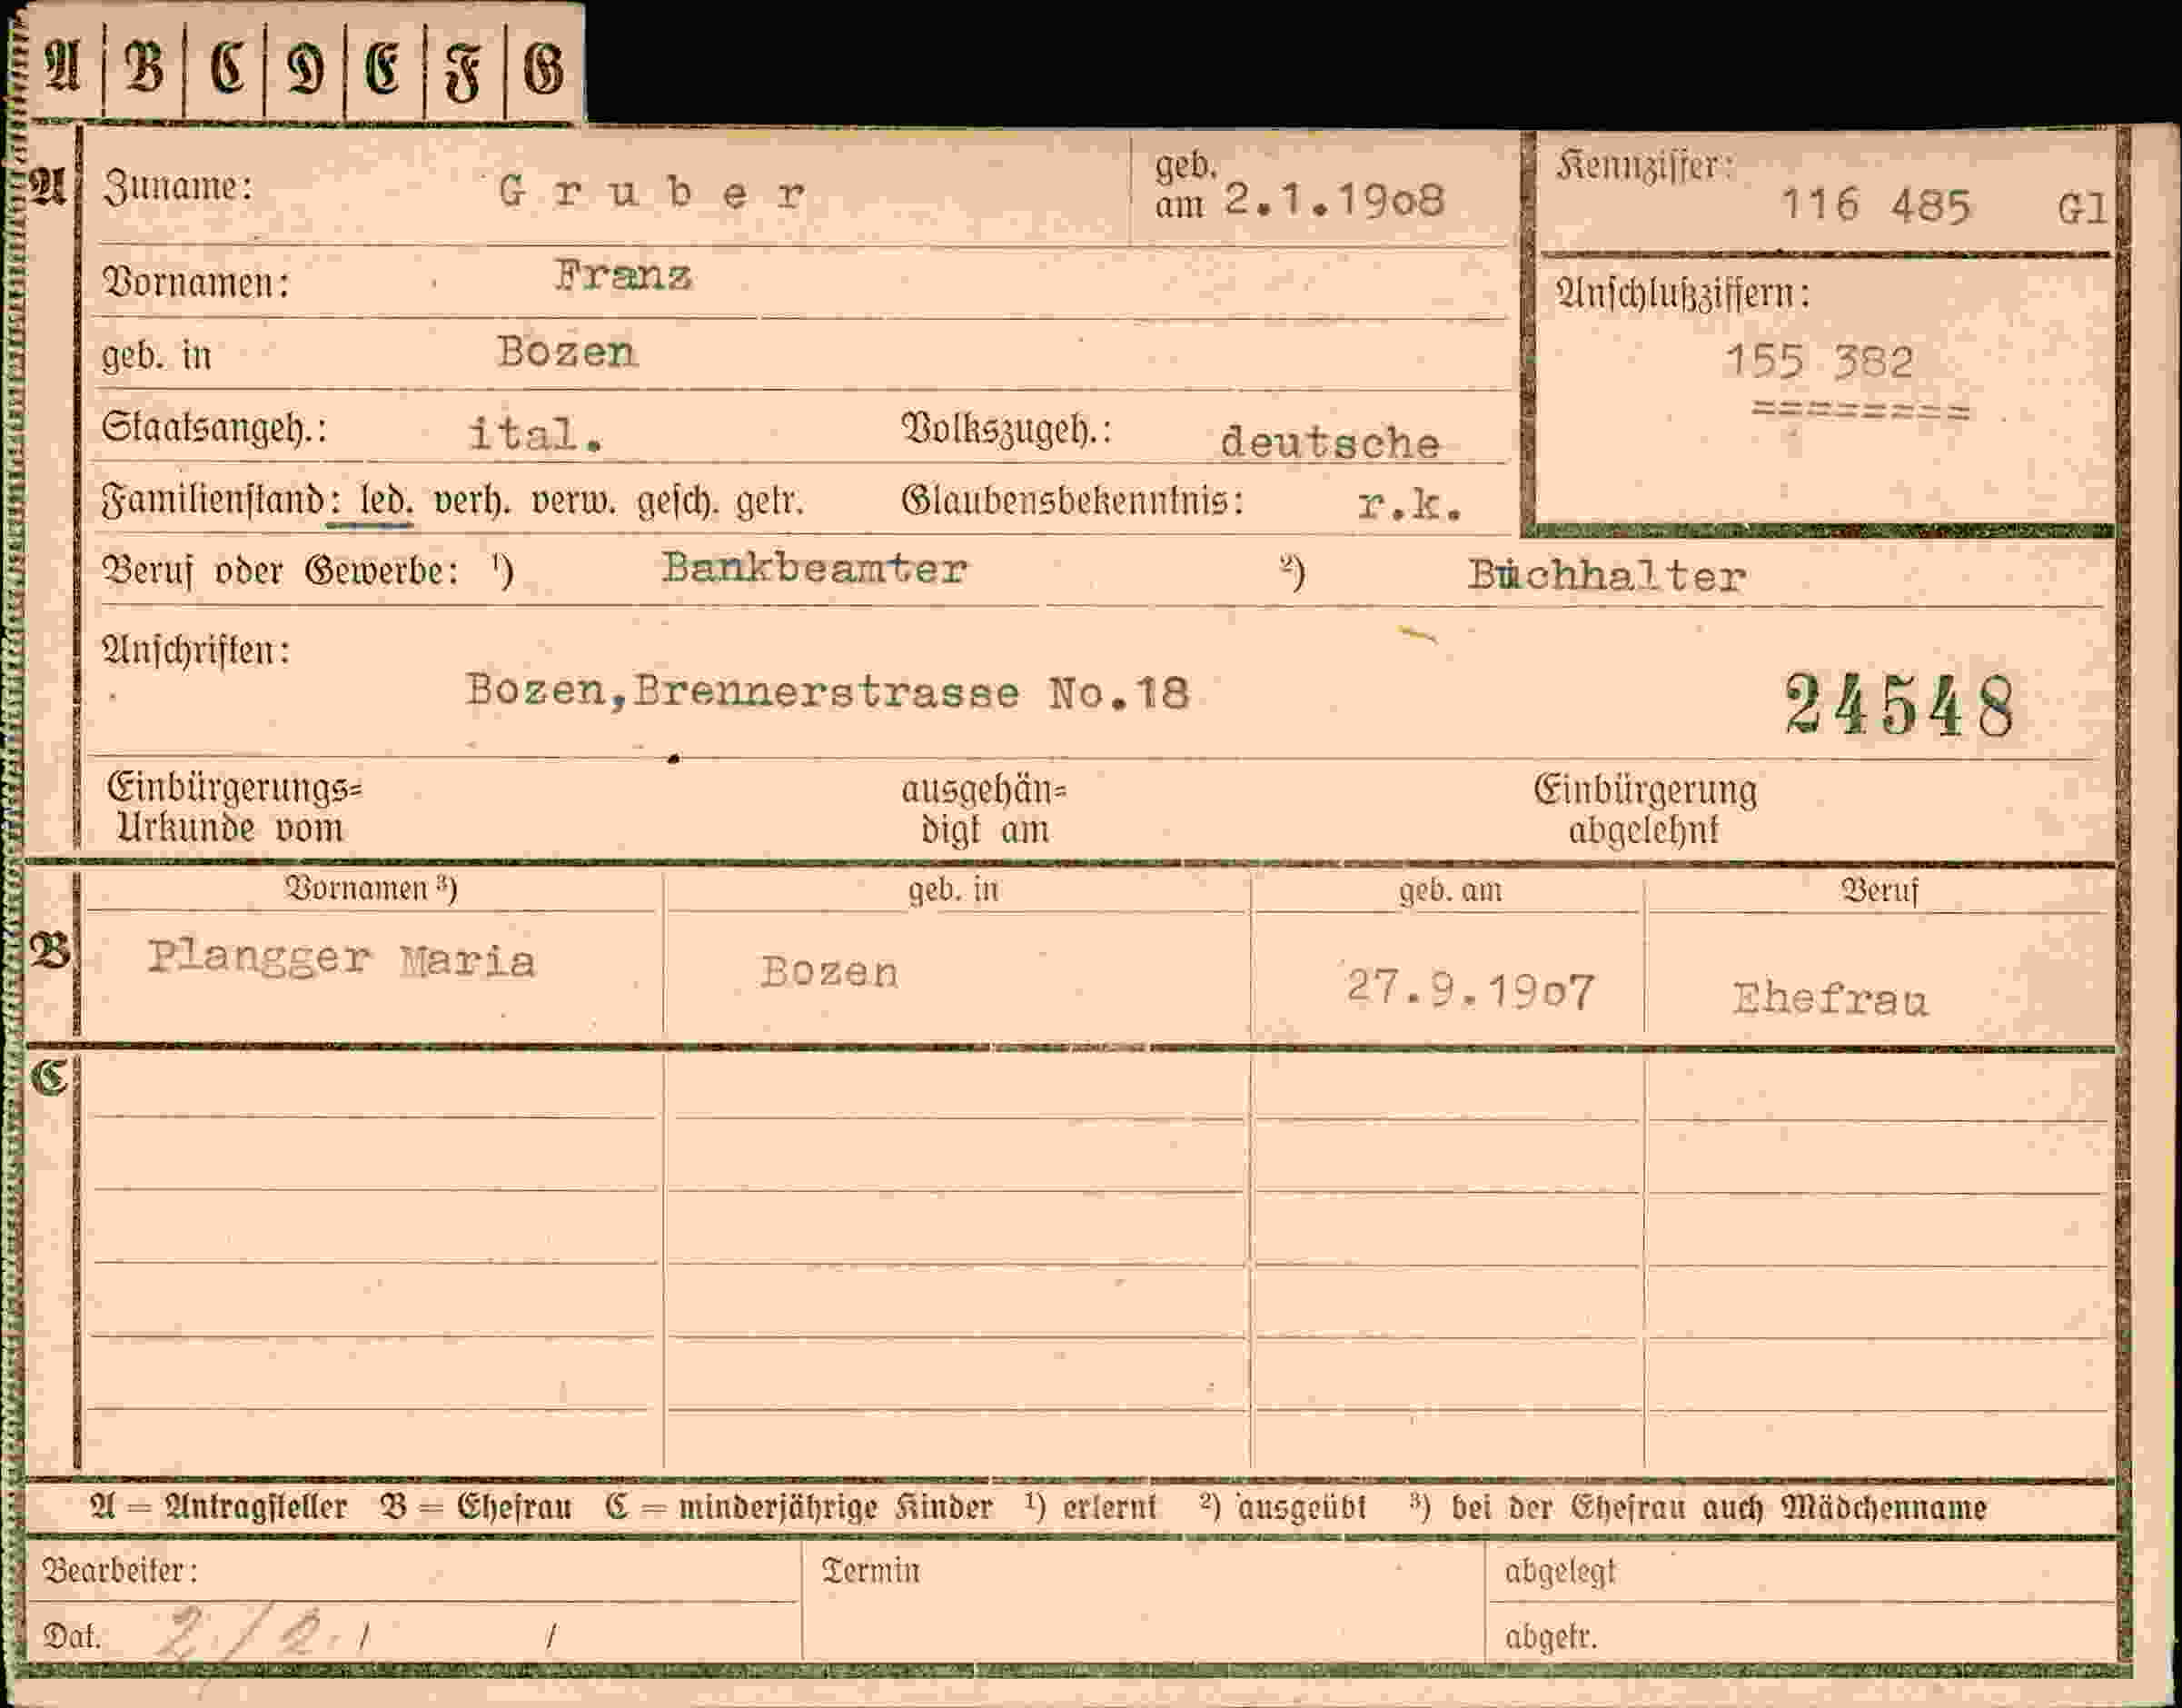Image resolution: width=2182 pixels, height=1708 pixels.
Task: Click section letter C for children
Action: [x=49, y=1077]
